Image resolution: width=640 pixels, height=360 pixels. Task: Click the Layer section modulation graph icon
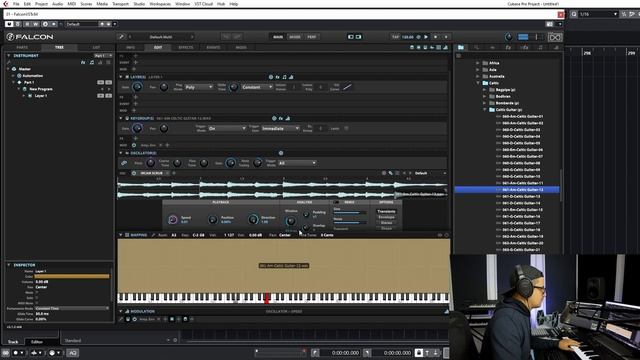click(291, 77)
